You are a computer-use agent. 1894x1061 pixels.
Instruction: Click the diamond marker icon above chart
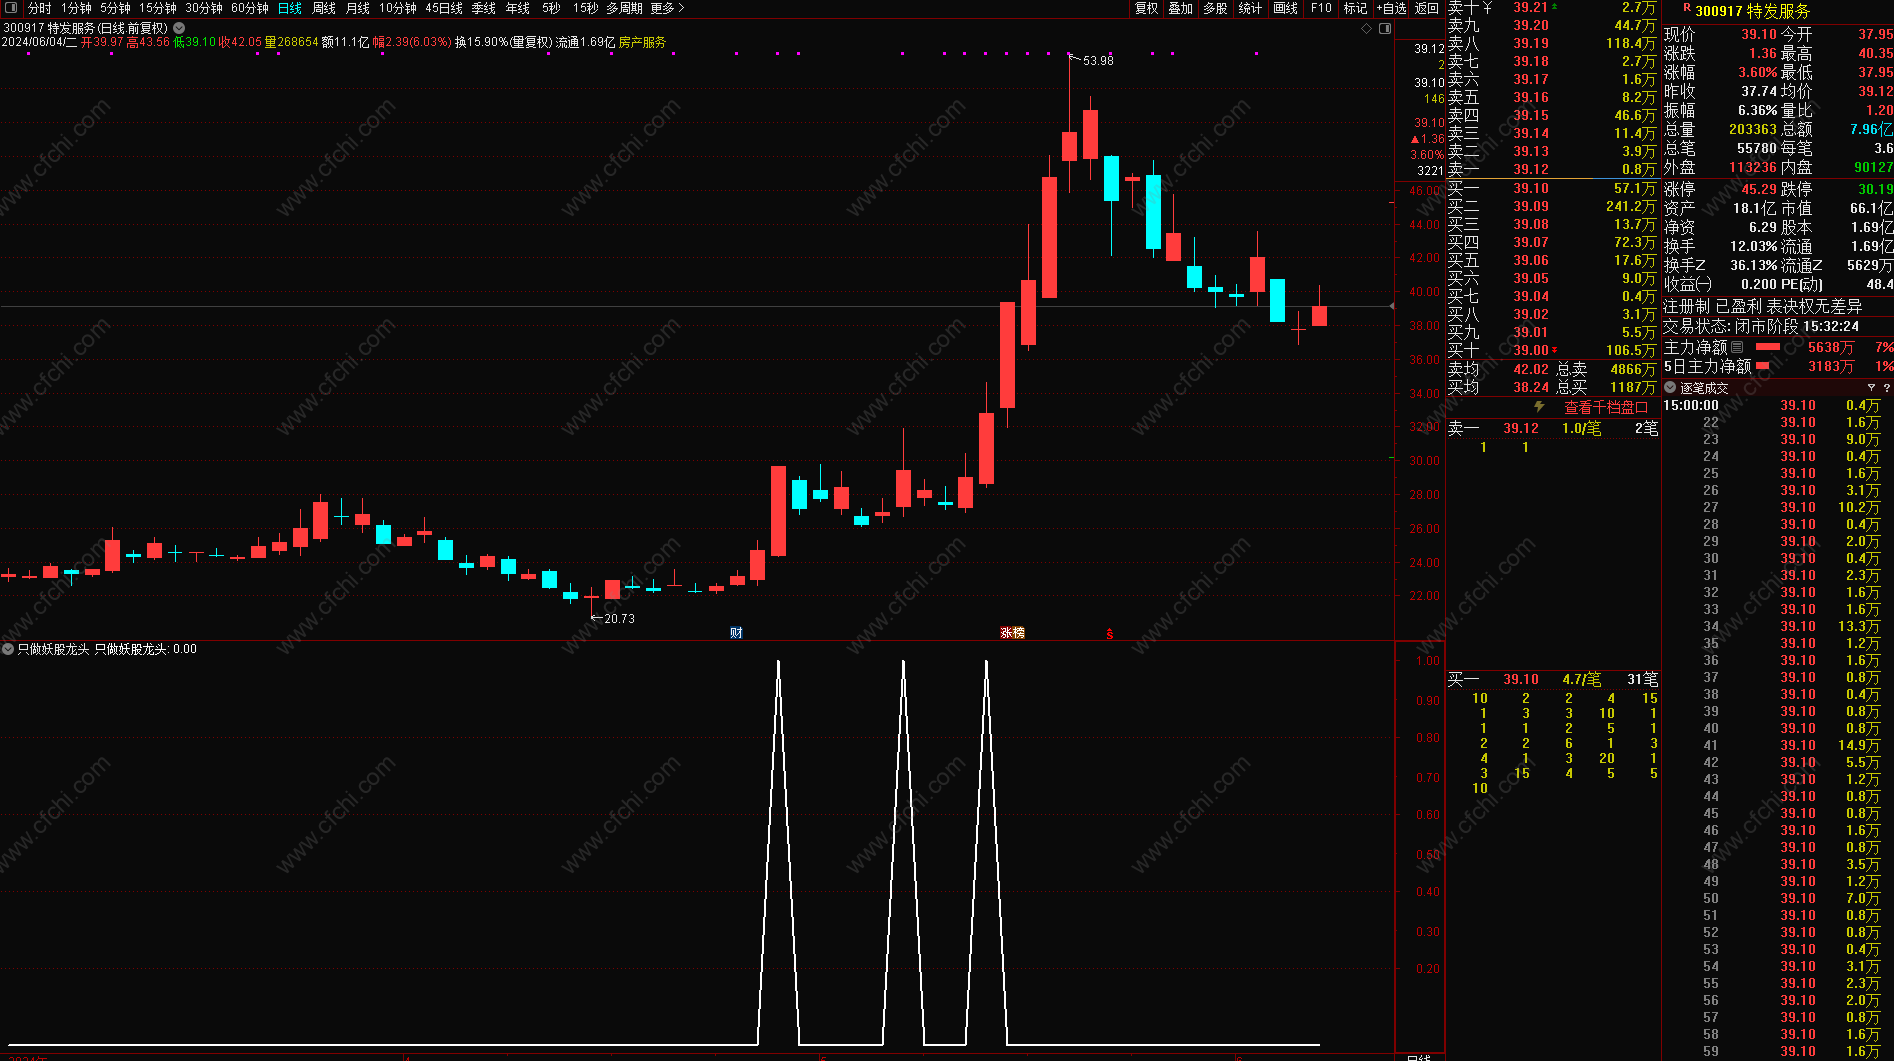[1367, 29]
